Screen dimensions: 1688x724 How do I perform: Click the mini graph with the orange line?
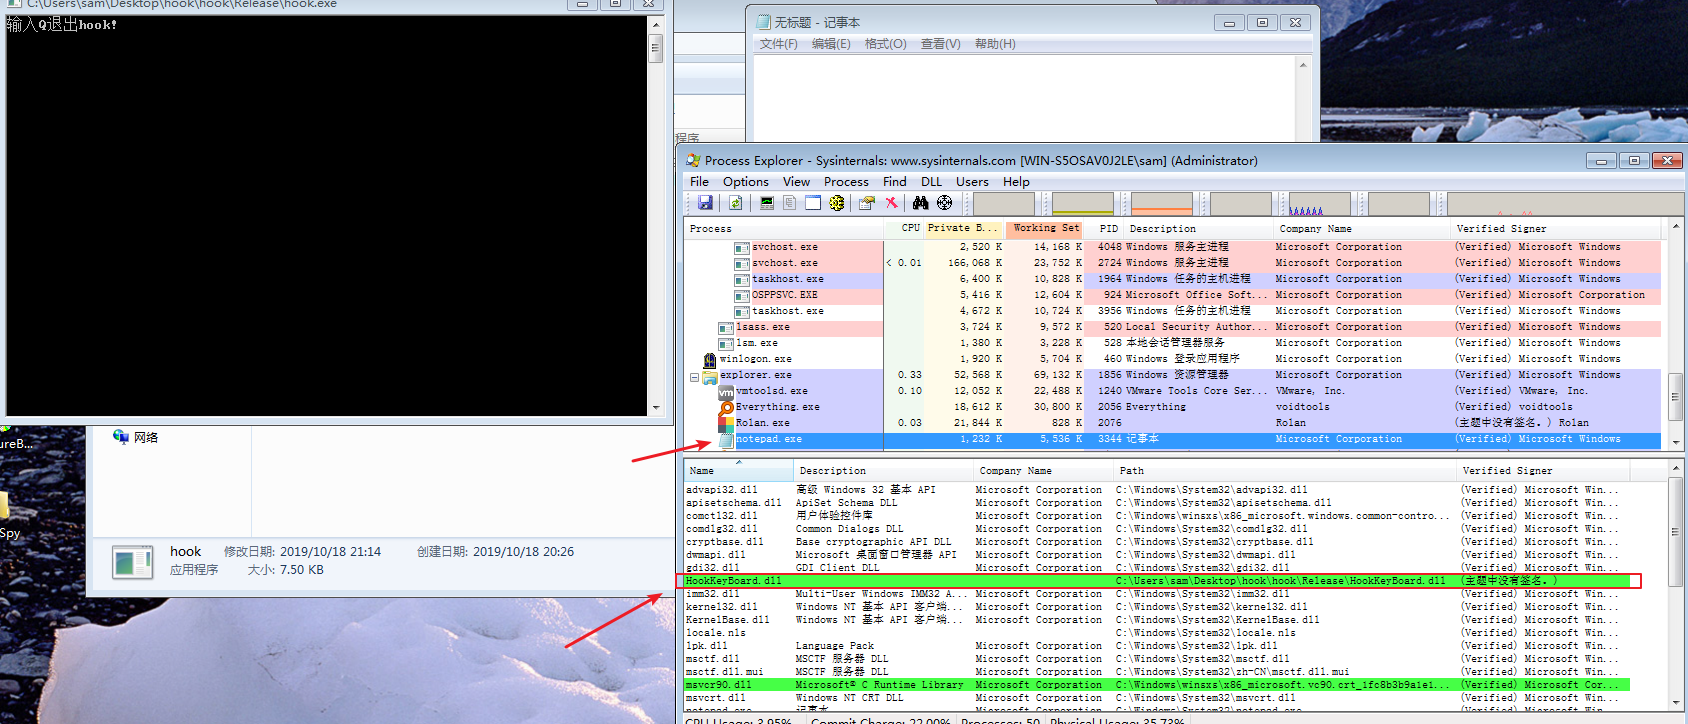coord(1162,203)
